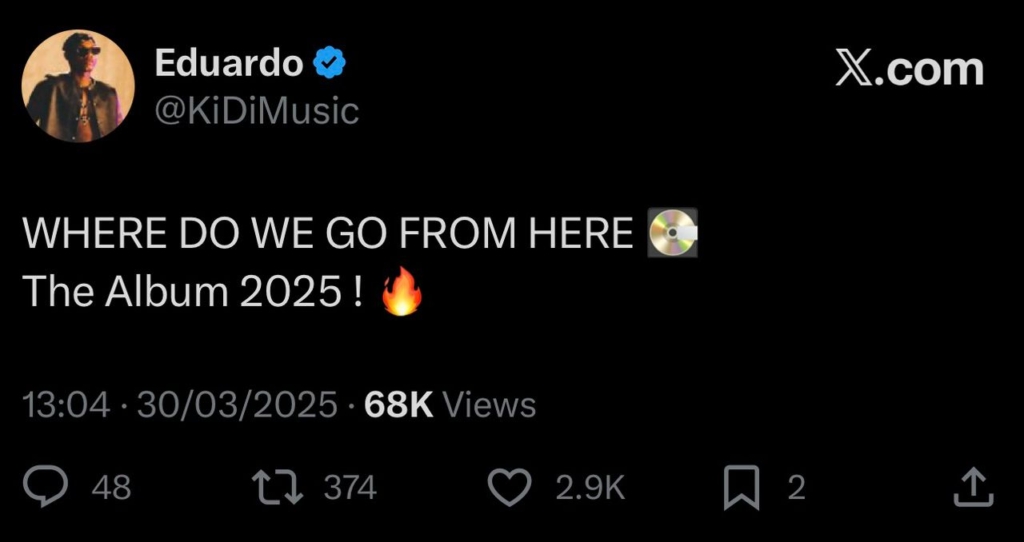Screen dimensions: 1024x542
Task: Click the 374 reposts count
Action: tap(351, 488)
